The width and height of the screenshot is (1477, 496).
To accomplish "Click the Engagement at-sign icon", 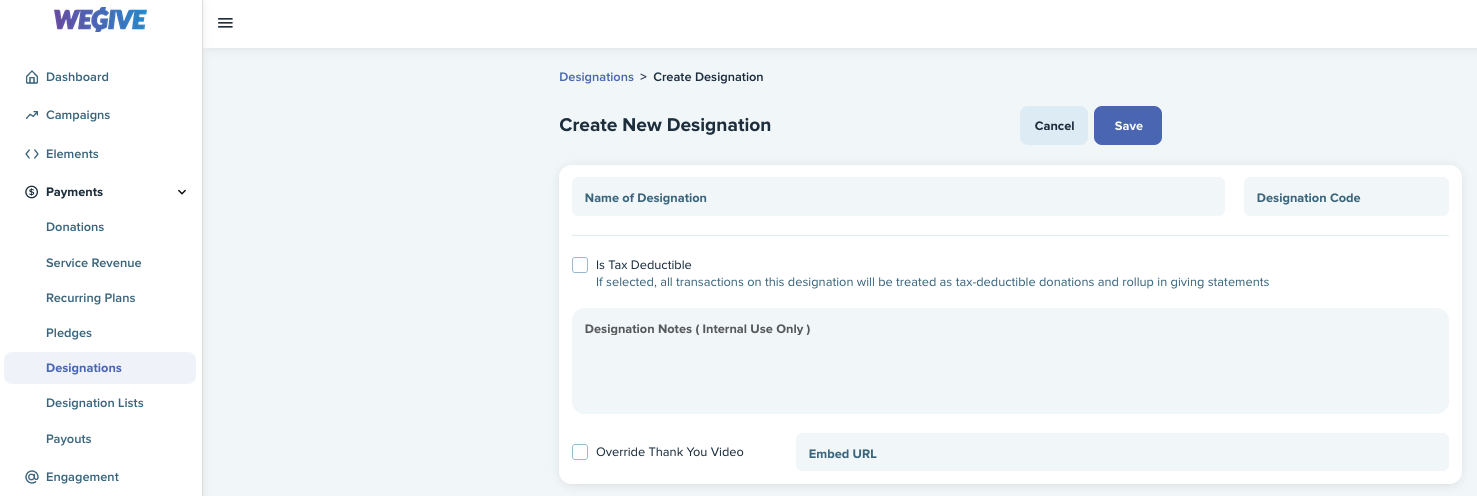I will 32,477.
